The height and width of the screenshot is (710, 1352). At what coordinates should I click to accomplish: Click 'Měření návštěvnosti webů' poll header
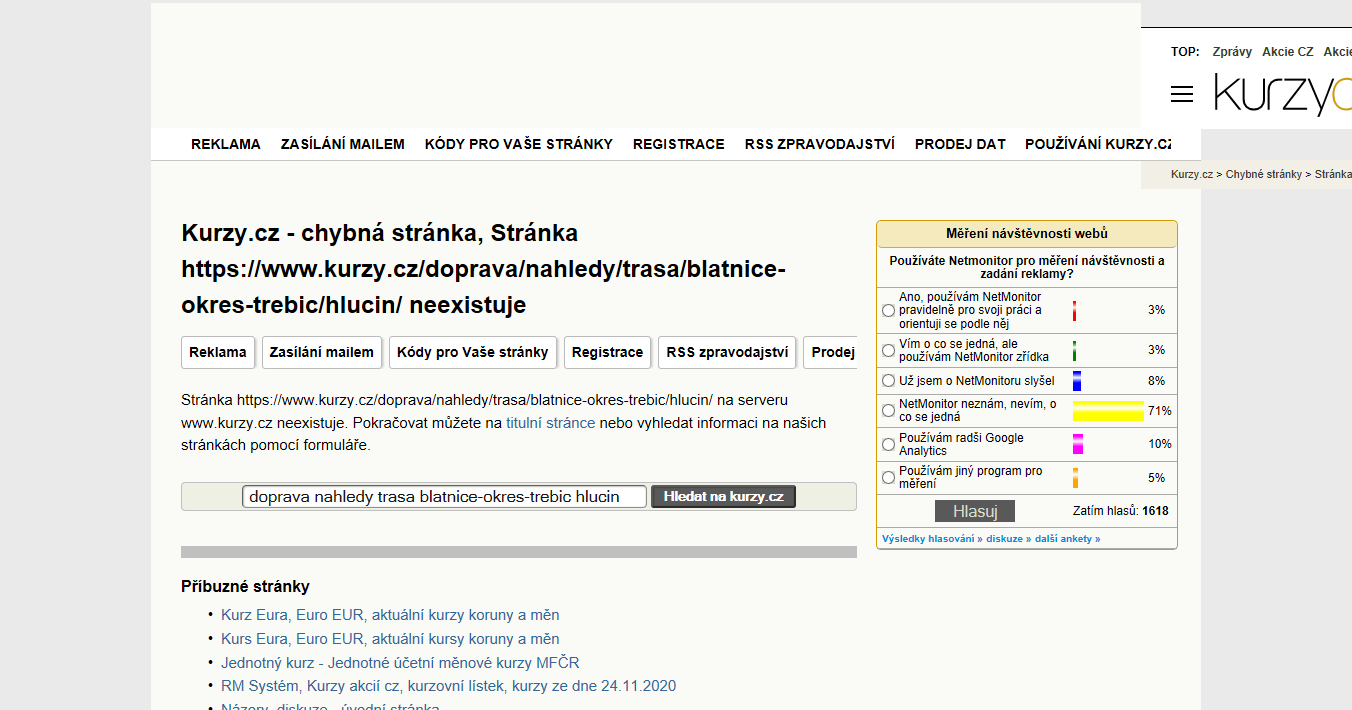point(1027,234)
